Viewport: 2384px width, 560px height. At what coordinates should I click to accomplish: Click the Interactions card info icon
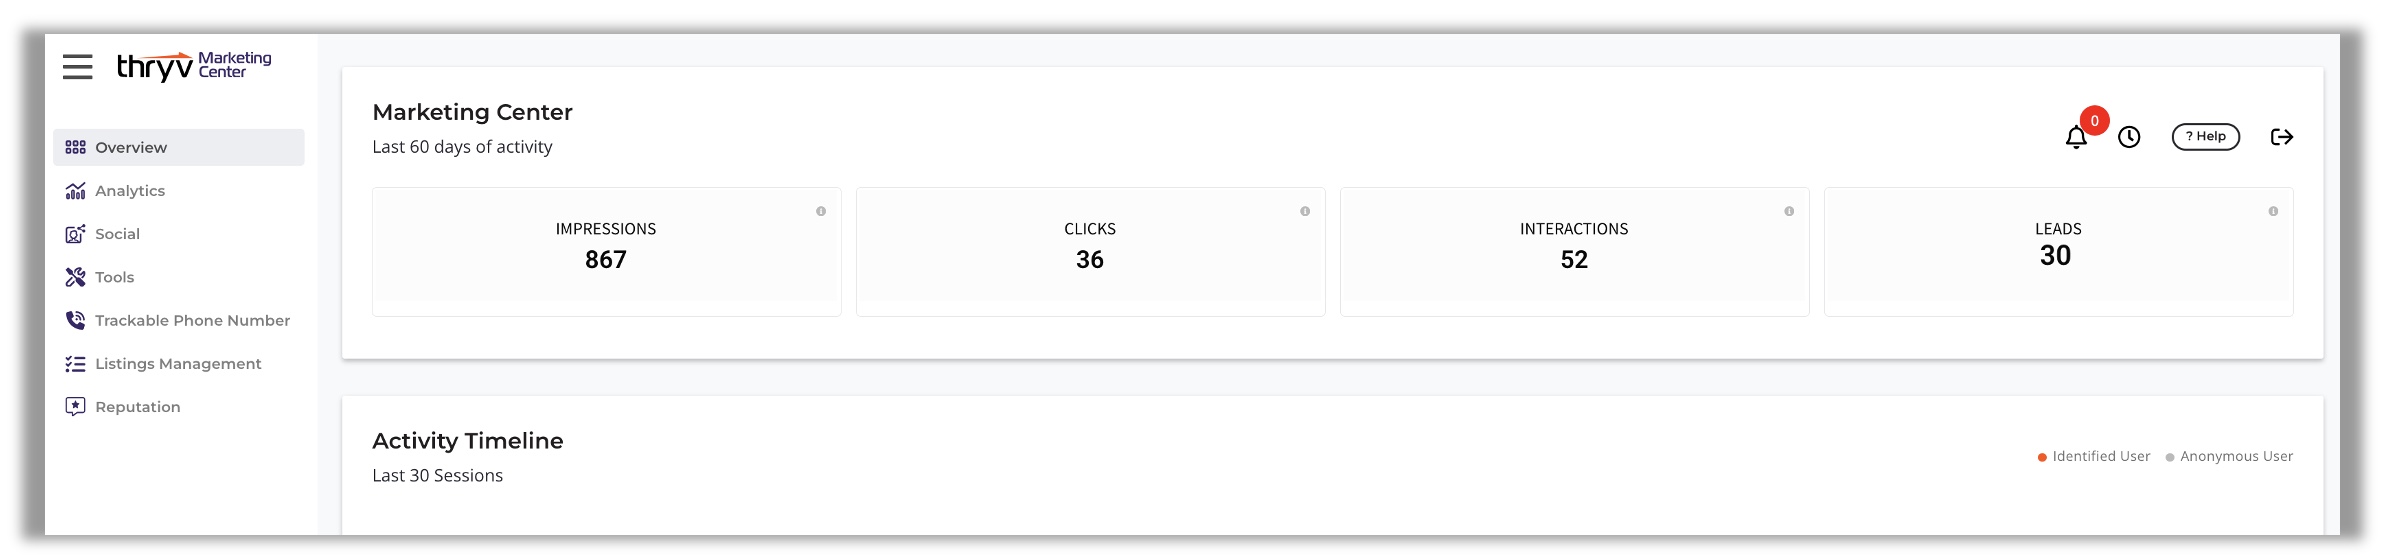1789,211
